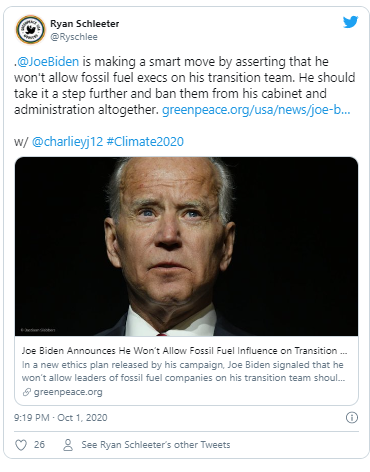
Task: Click the 9:19 PM Oct 1, 2020 timestamp
Action: [x=61, y=418]
